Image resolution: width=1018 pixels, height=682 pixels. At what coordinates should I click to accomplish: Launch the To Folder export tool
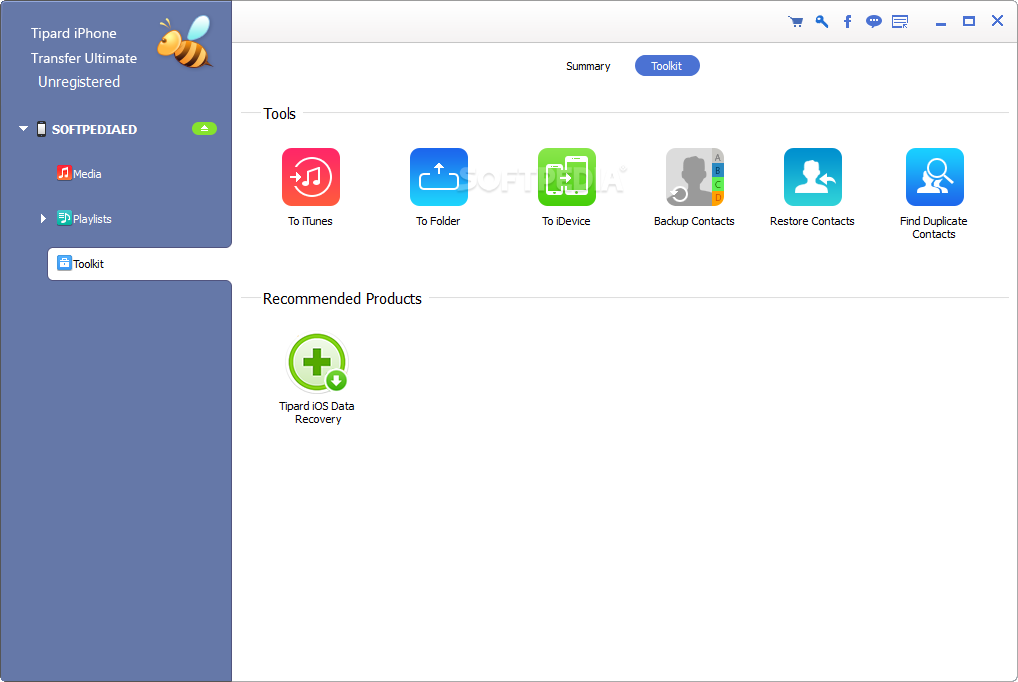[x=439, y=177]
